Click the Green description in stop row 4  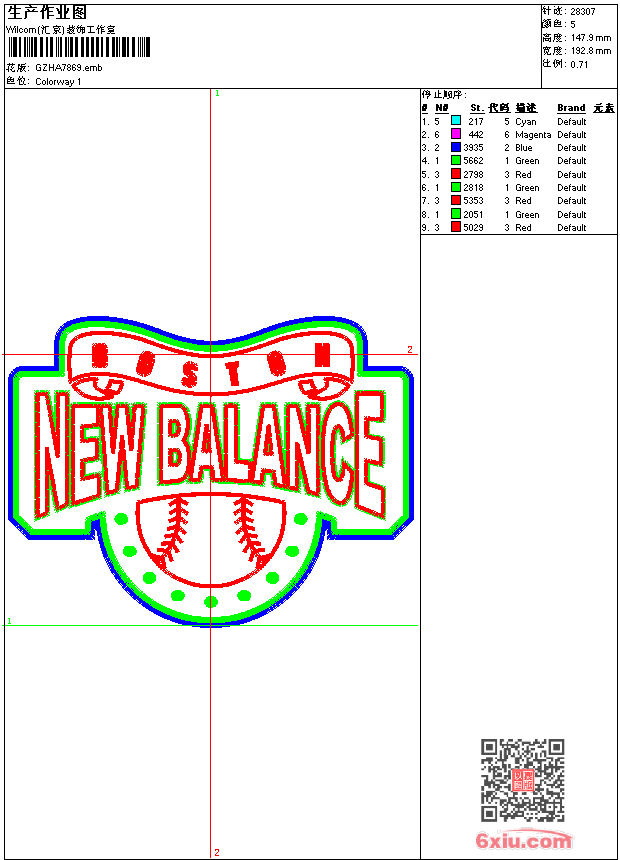[x=527, y=161]
